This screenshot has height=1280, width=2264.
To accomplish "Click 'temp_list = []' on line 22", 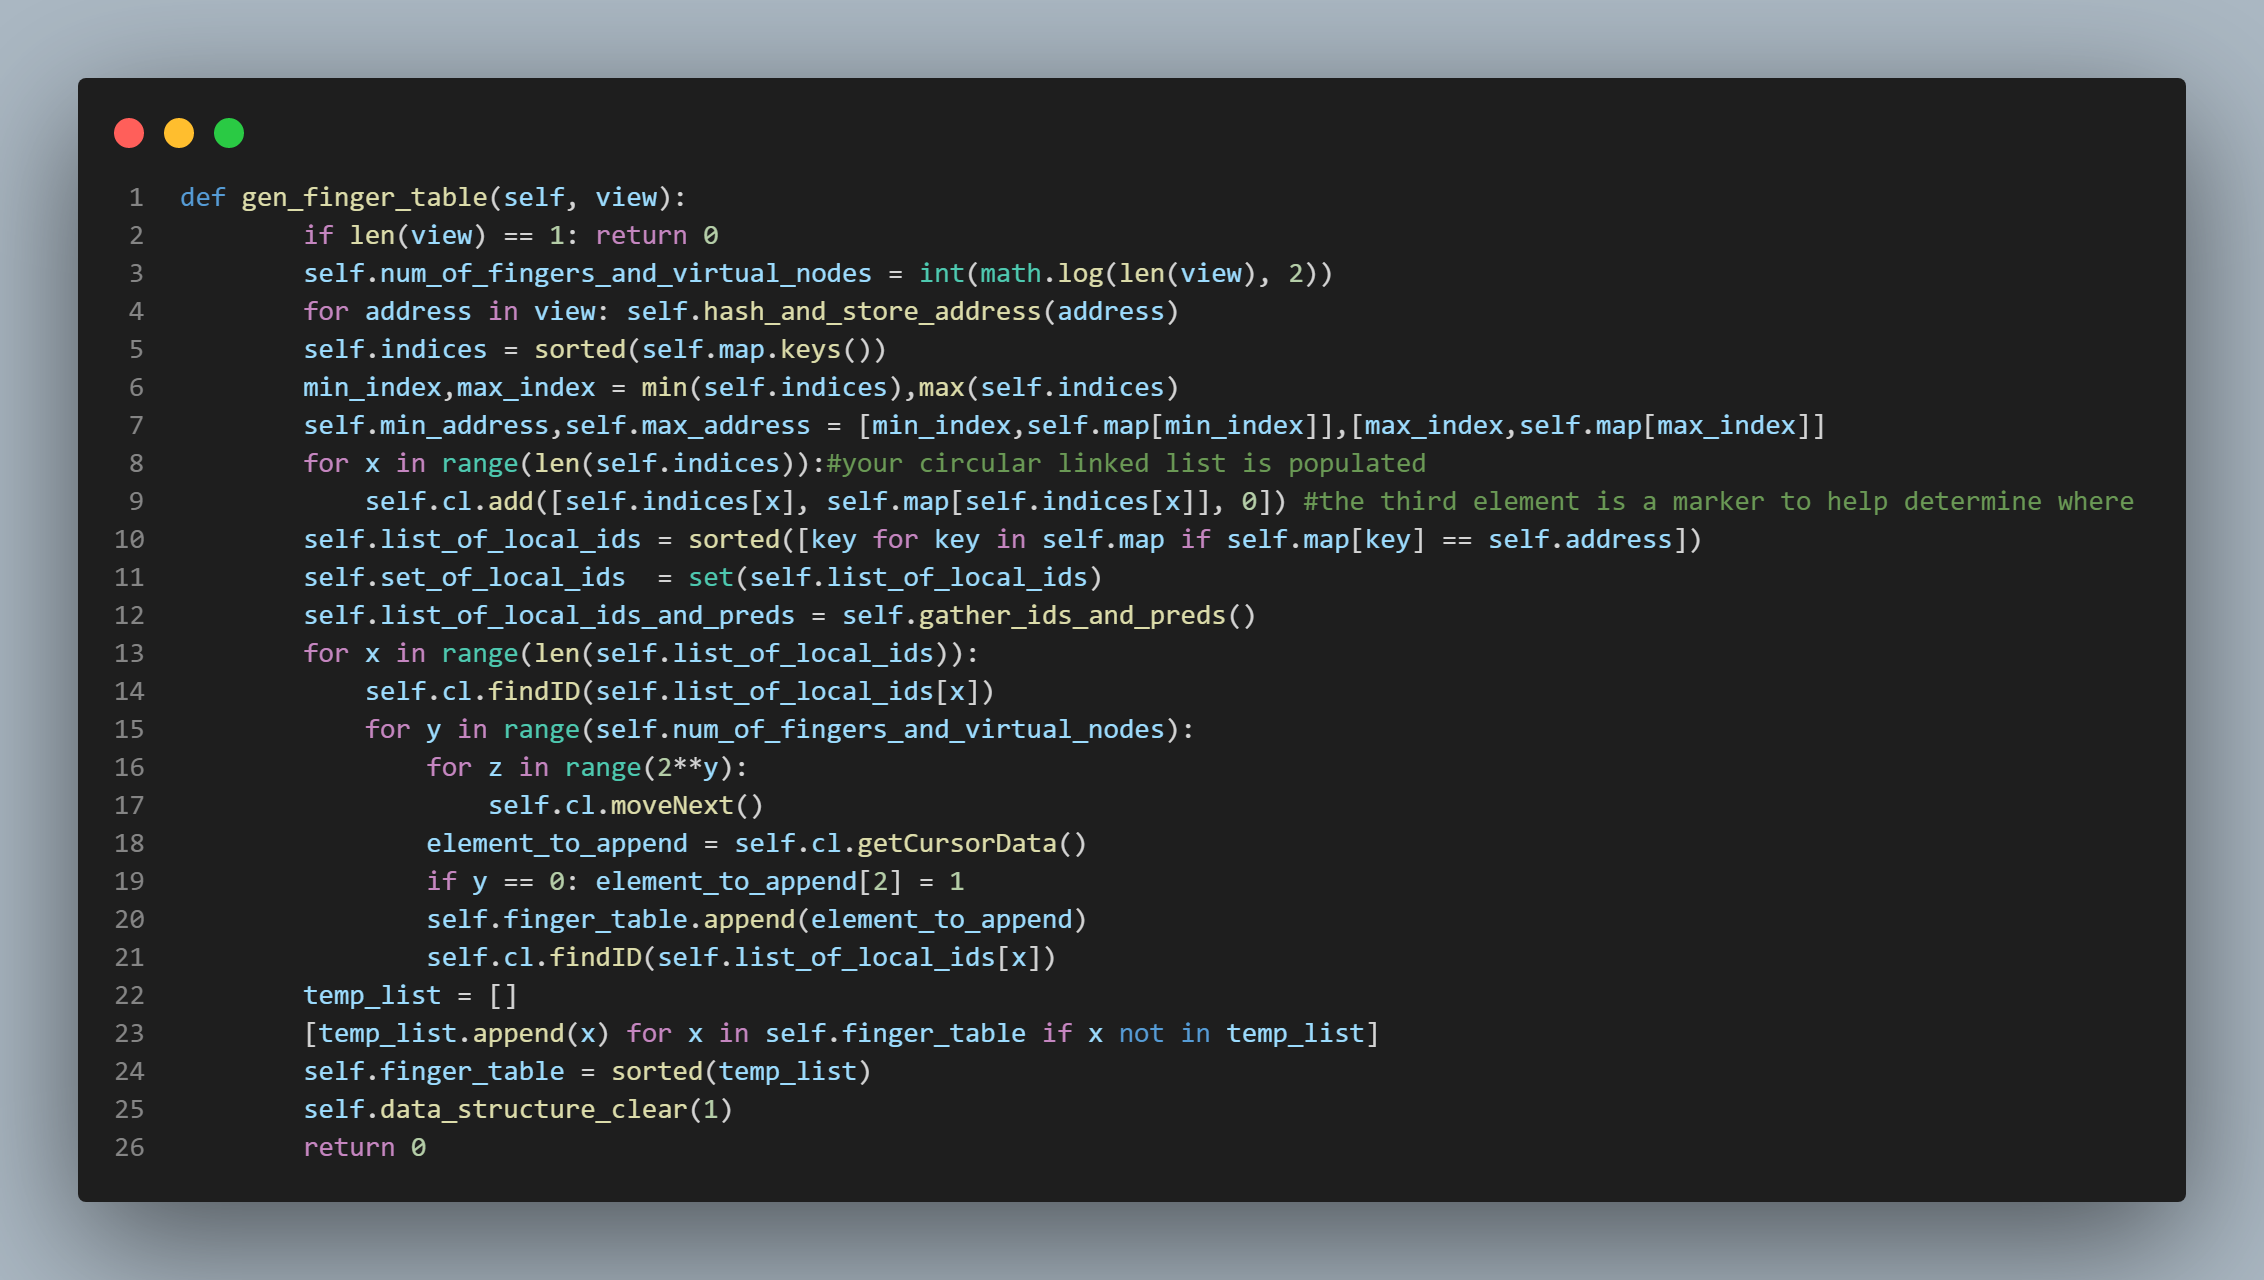I will [x=411, y=995].
